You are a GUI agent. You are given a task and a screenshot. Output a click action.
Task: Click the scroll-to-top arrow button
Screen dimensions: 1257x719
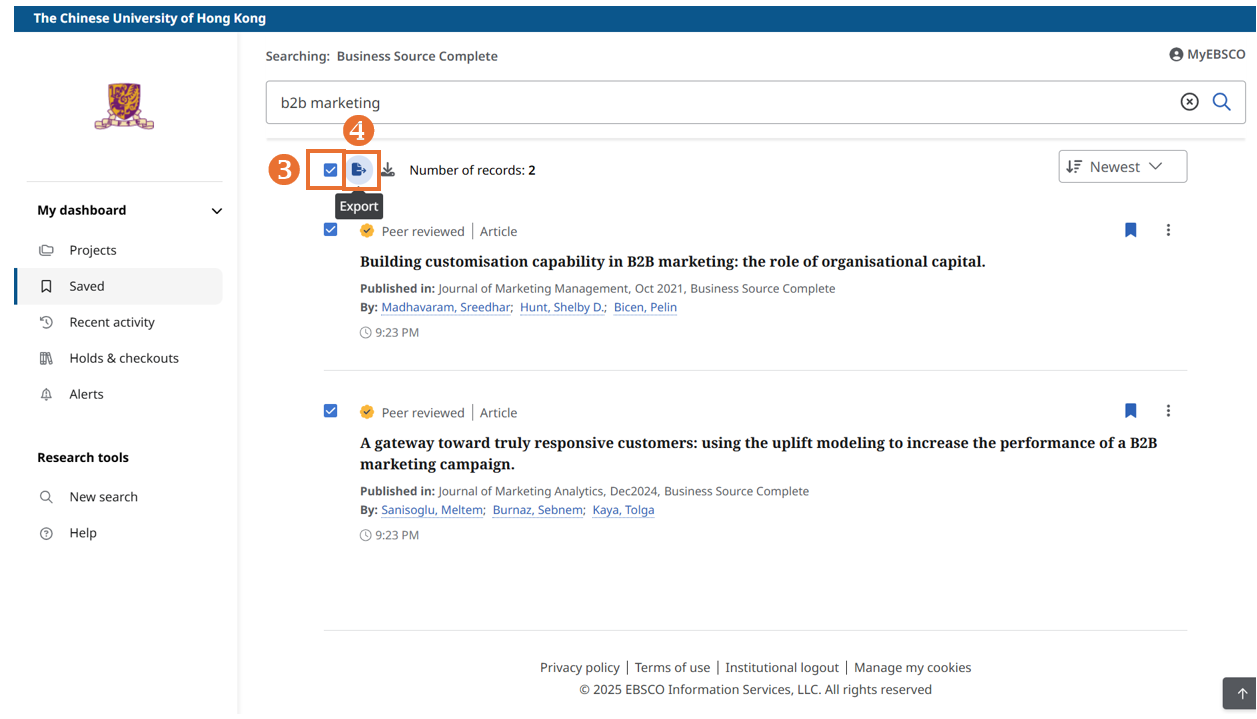coord(1242,694)
